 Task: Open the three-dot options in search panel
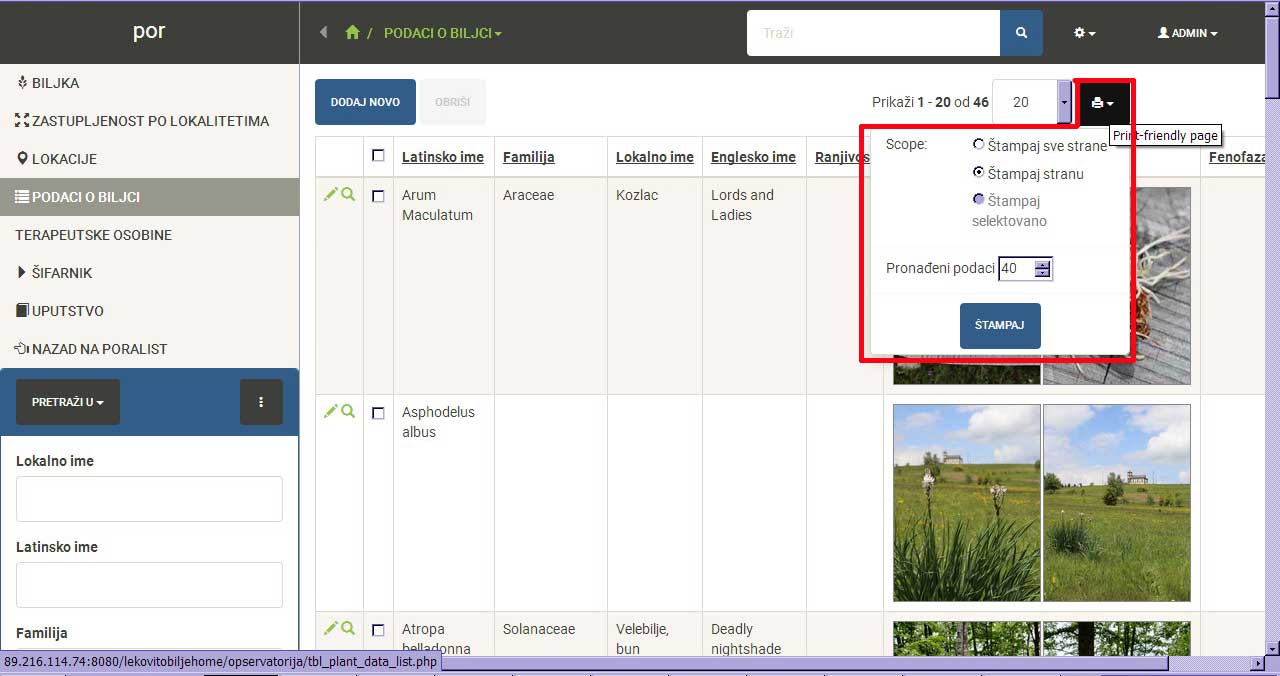click(261, 402)
